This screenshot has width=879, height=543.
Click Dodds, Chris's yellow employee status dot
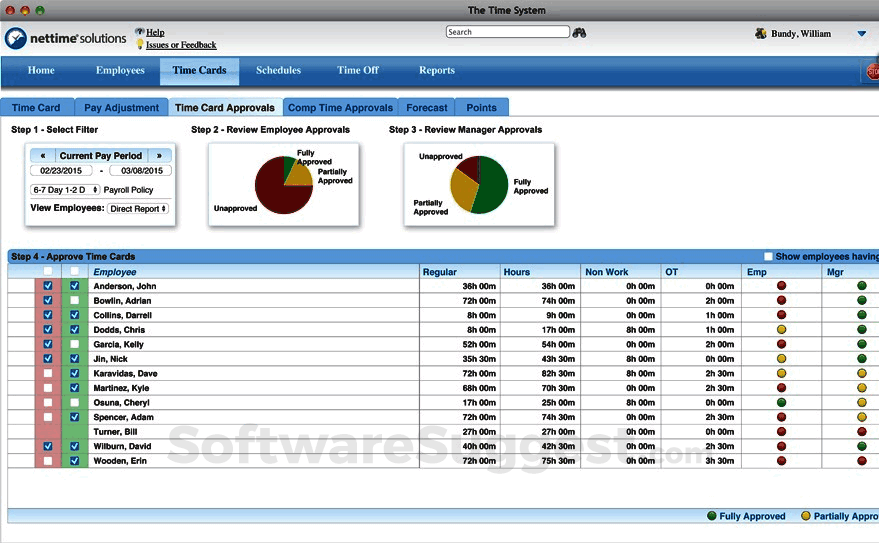coord(782,330)
